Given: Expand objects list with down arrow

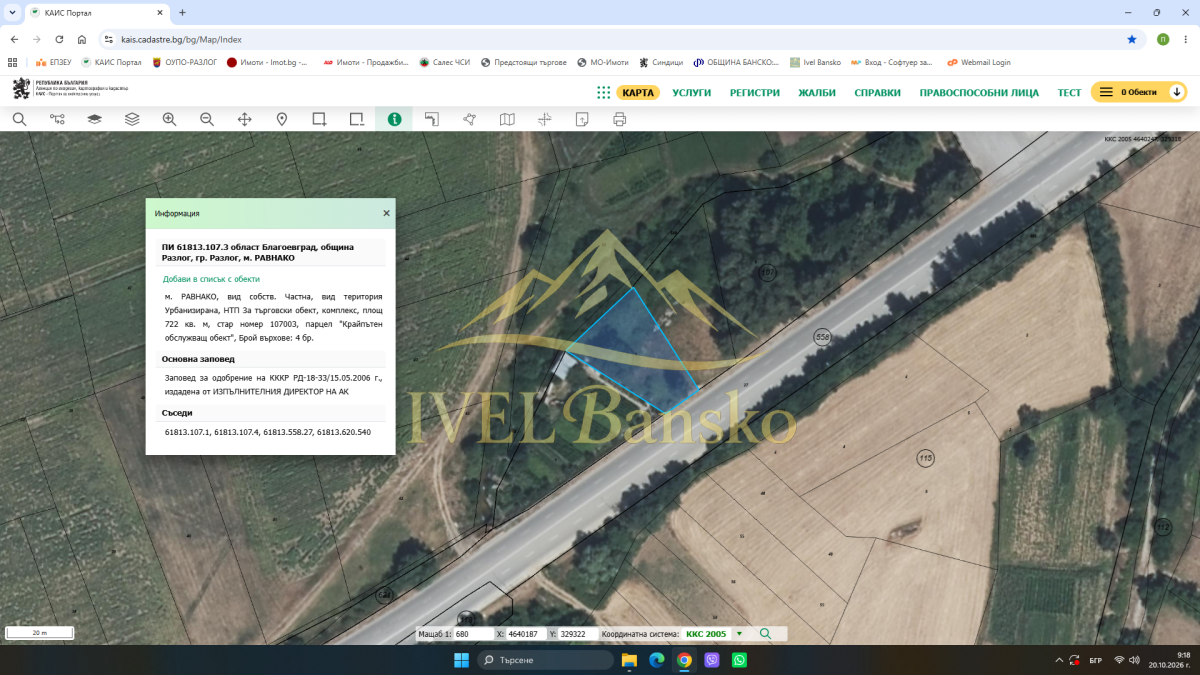Looking at the screenshot, I should click(x=1177, y=92).
